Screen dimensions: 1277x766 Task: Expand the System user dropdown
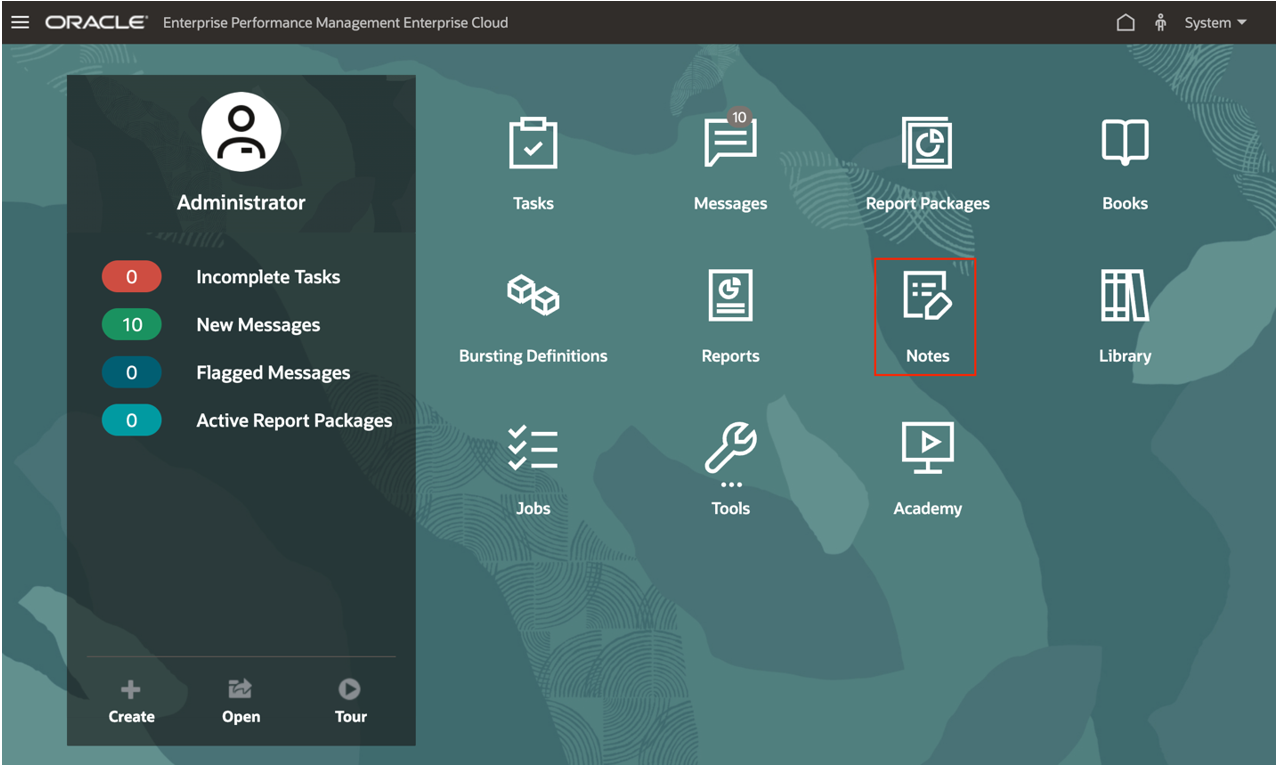pyautogui.click(x=1215, y=22)
